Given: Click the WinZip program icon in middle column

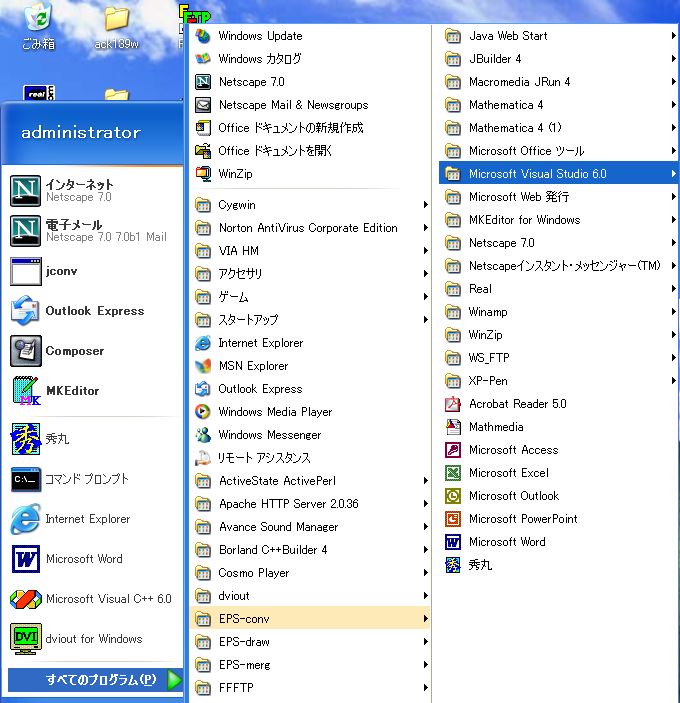Looking at the screenshot, I should pyautogui.click(x=203, y=174).
